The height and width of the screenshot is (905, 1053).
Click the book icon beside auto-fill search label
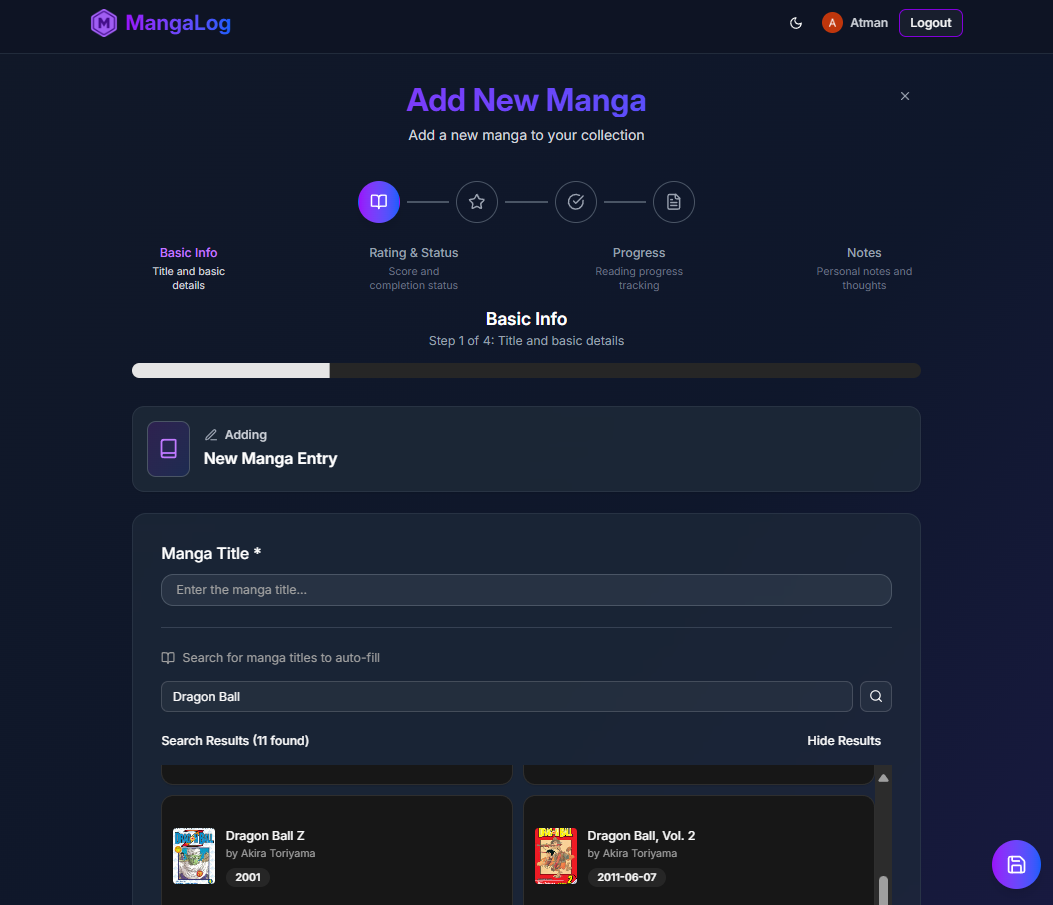click(168, 658)
